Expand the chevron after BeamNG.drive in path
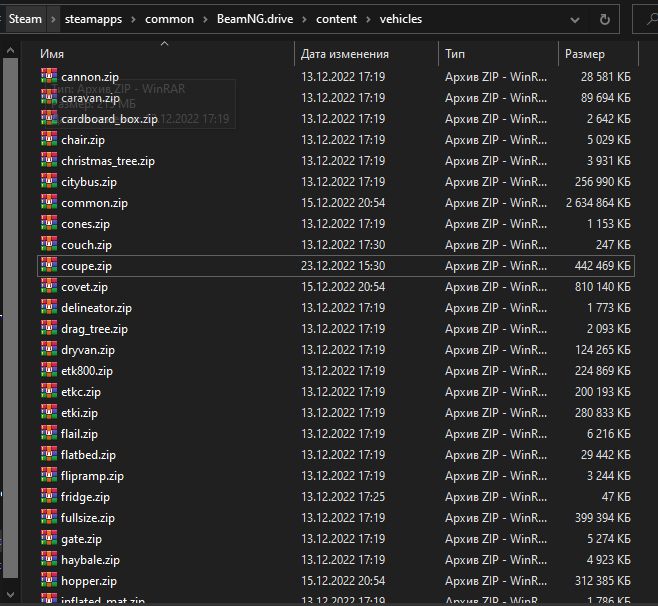The width and height of the screenshot is (658, 606). click(304, 19)
